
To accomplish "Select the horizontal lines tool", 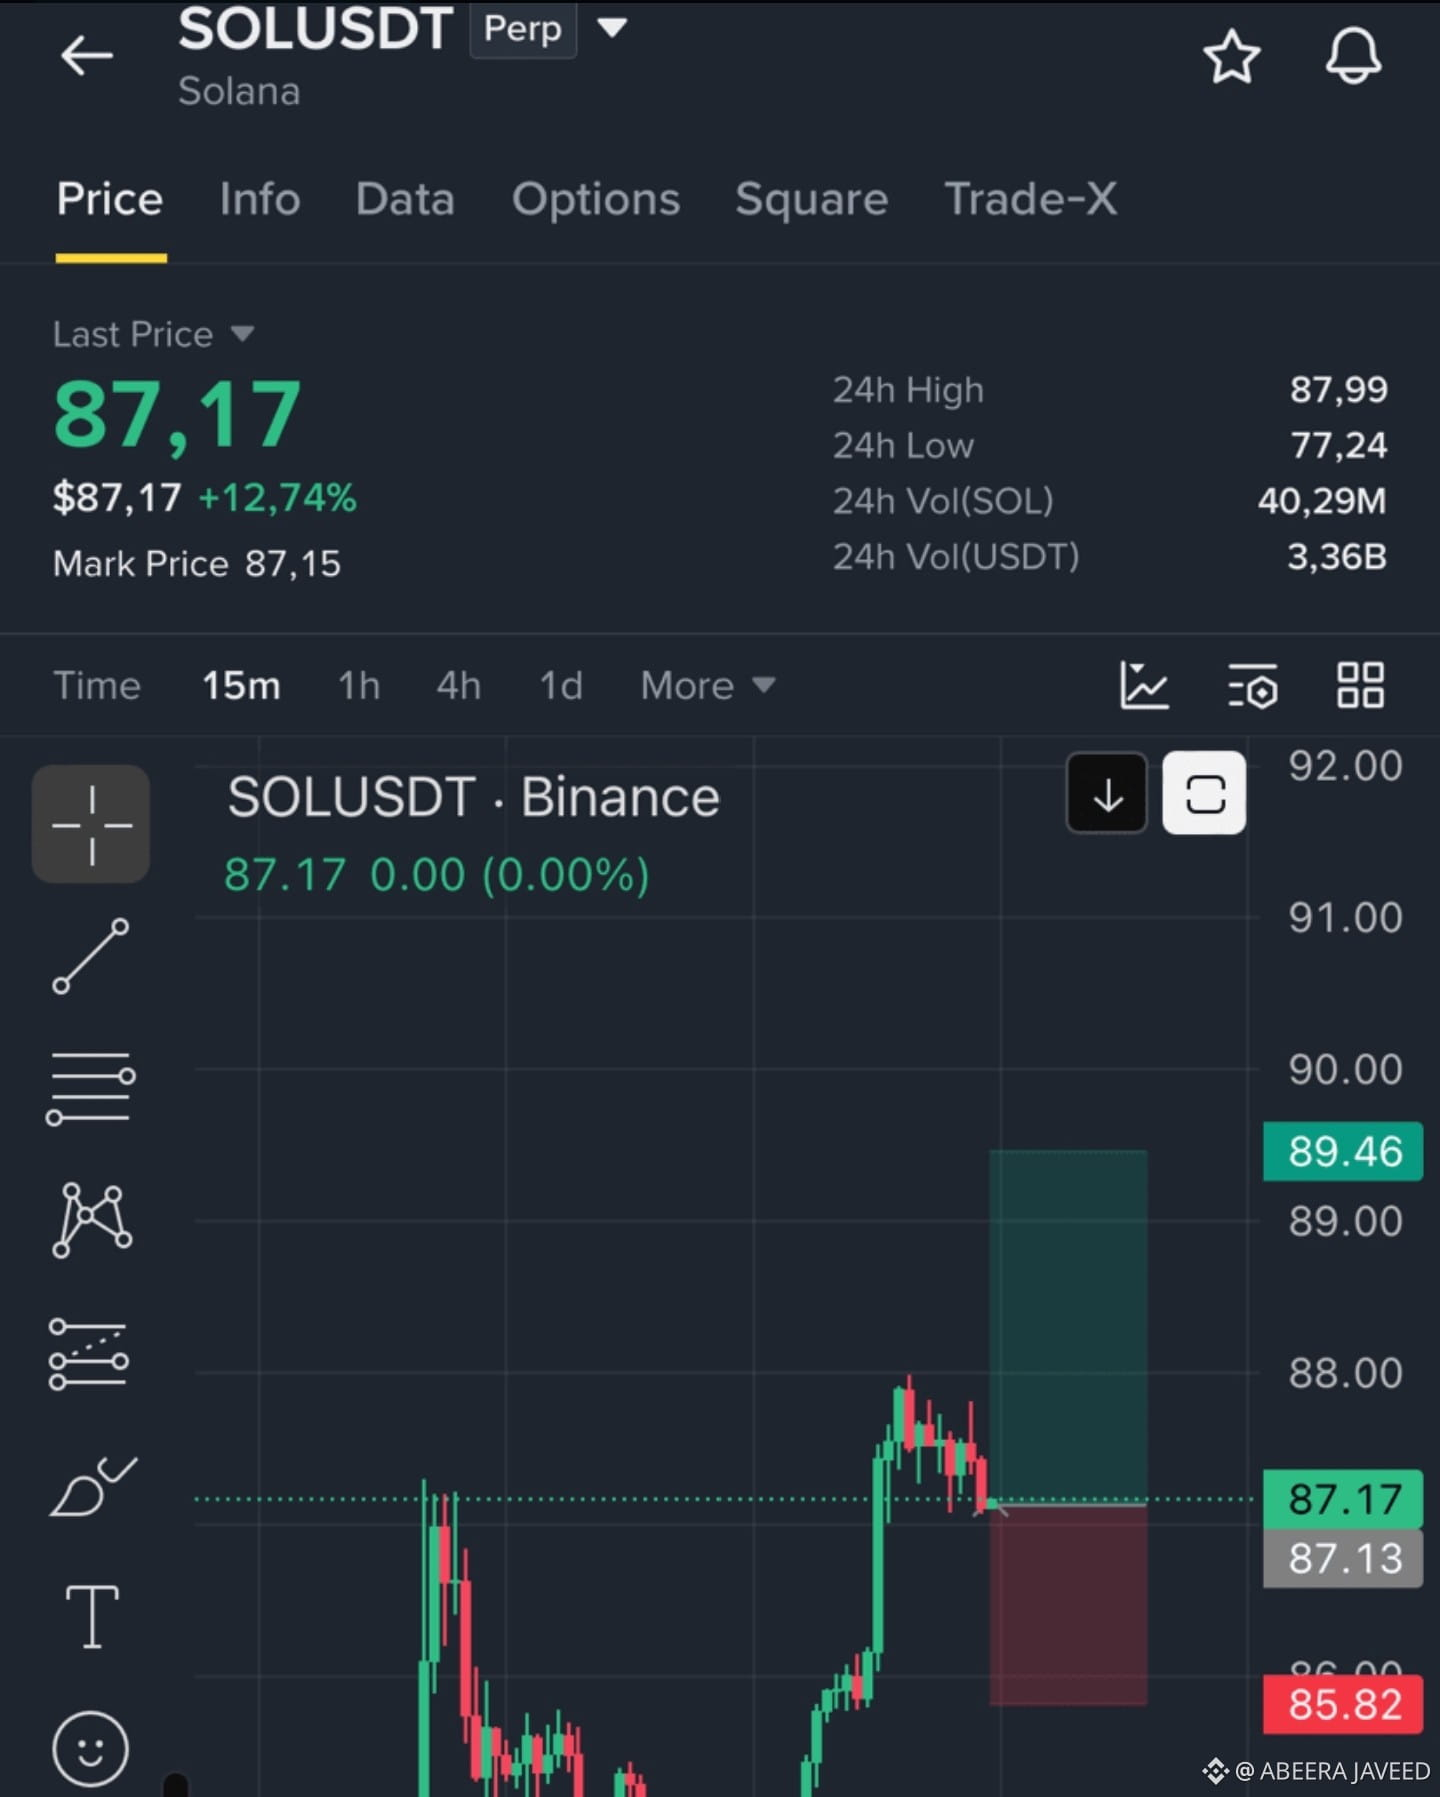I will pos(91,1088).
